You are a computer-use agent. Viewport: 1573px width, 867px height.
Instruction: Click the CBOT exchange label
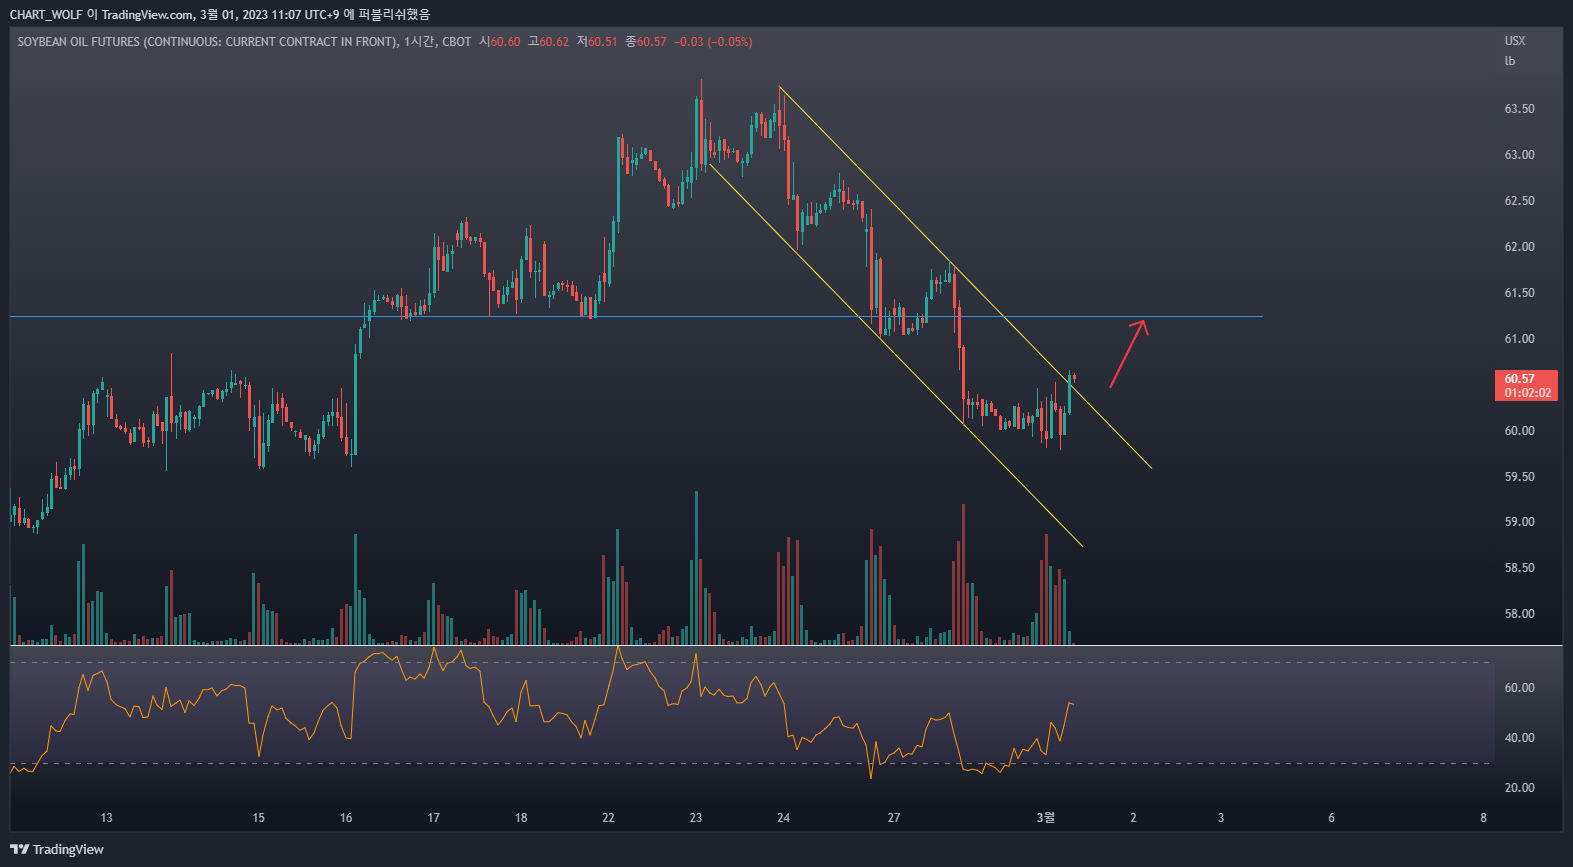coord(457,42)
